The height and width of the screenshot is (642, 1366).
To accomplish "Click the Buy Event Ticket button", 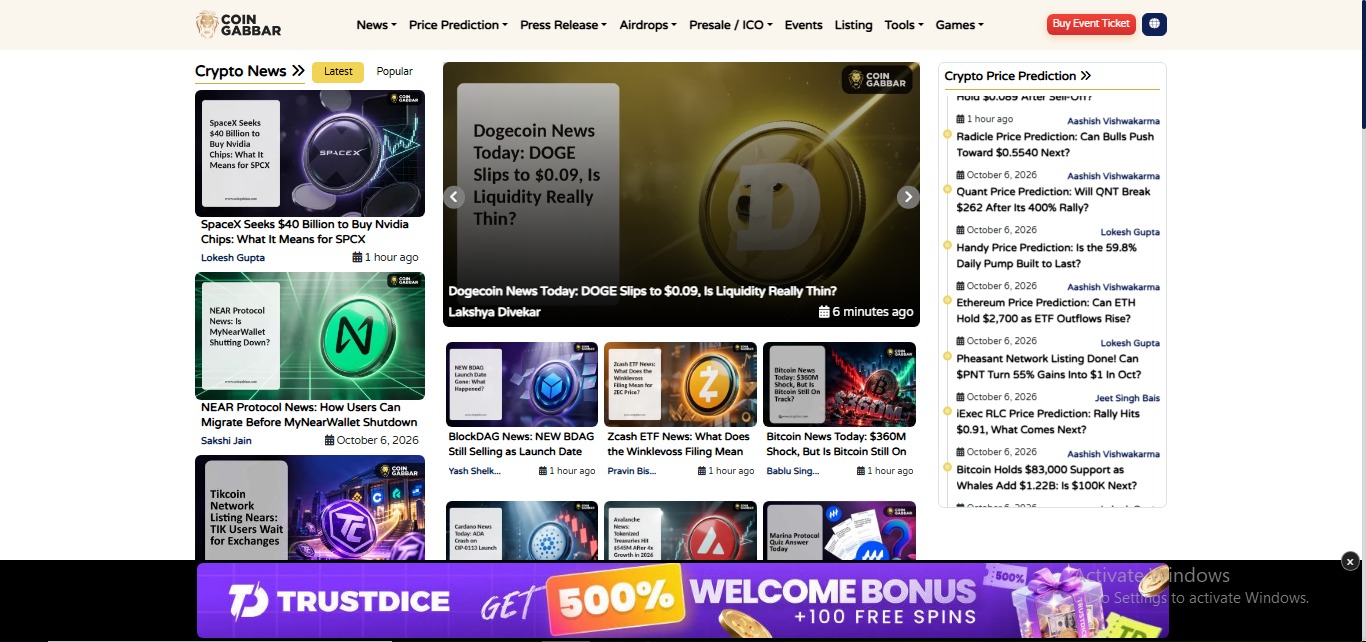I will pyautogui.click(x=1091, y=24).
